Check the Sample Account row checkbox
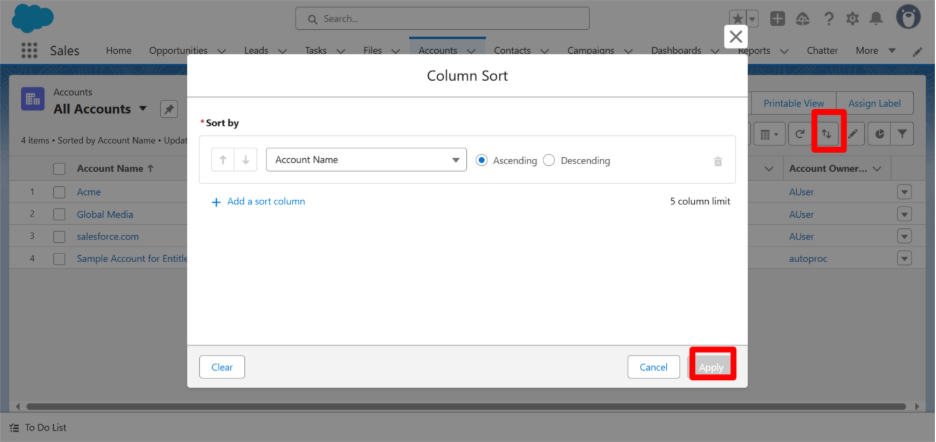936x442 pixels. 59,259
